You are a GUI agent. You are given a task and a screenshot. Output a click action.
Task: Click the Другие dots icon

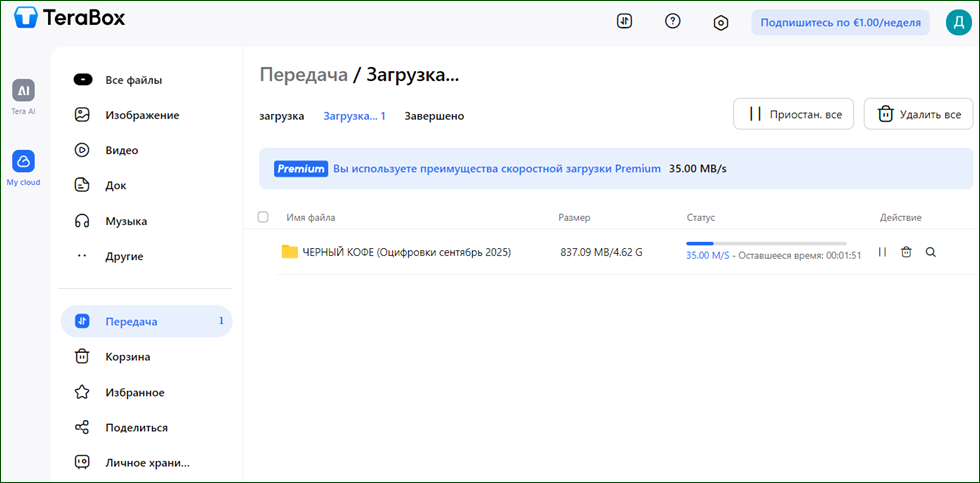[x=82, y=256]
